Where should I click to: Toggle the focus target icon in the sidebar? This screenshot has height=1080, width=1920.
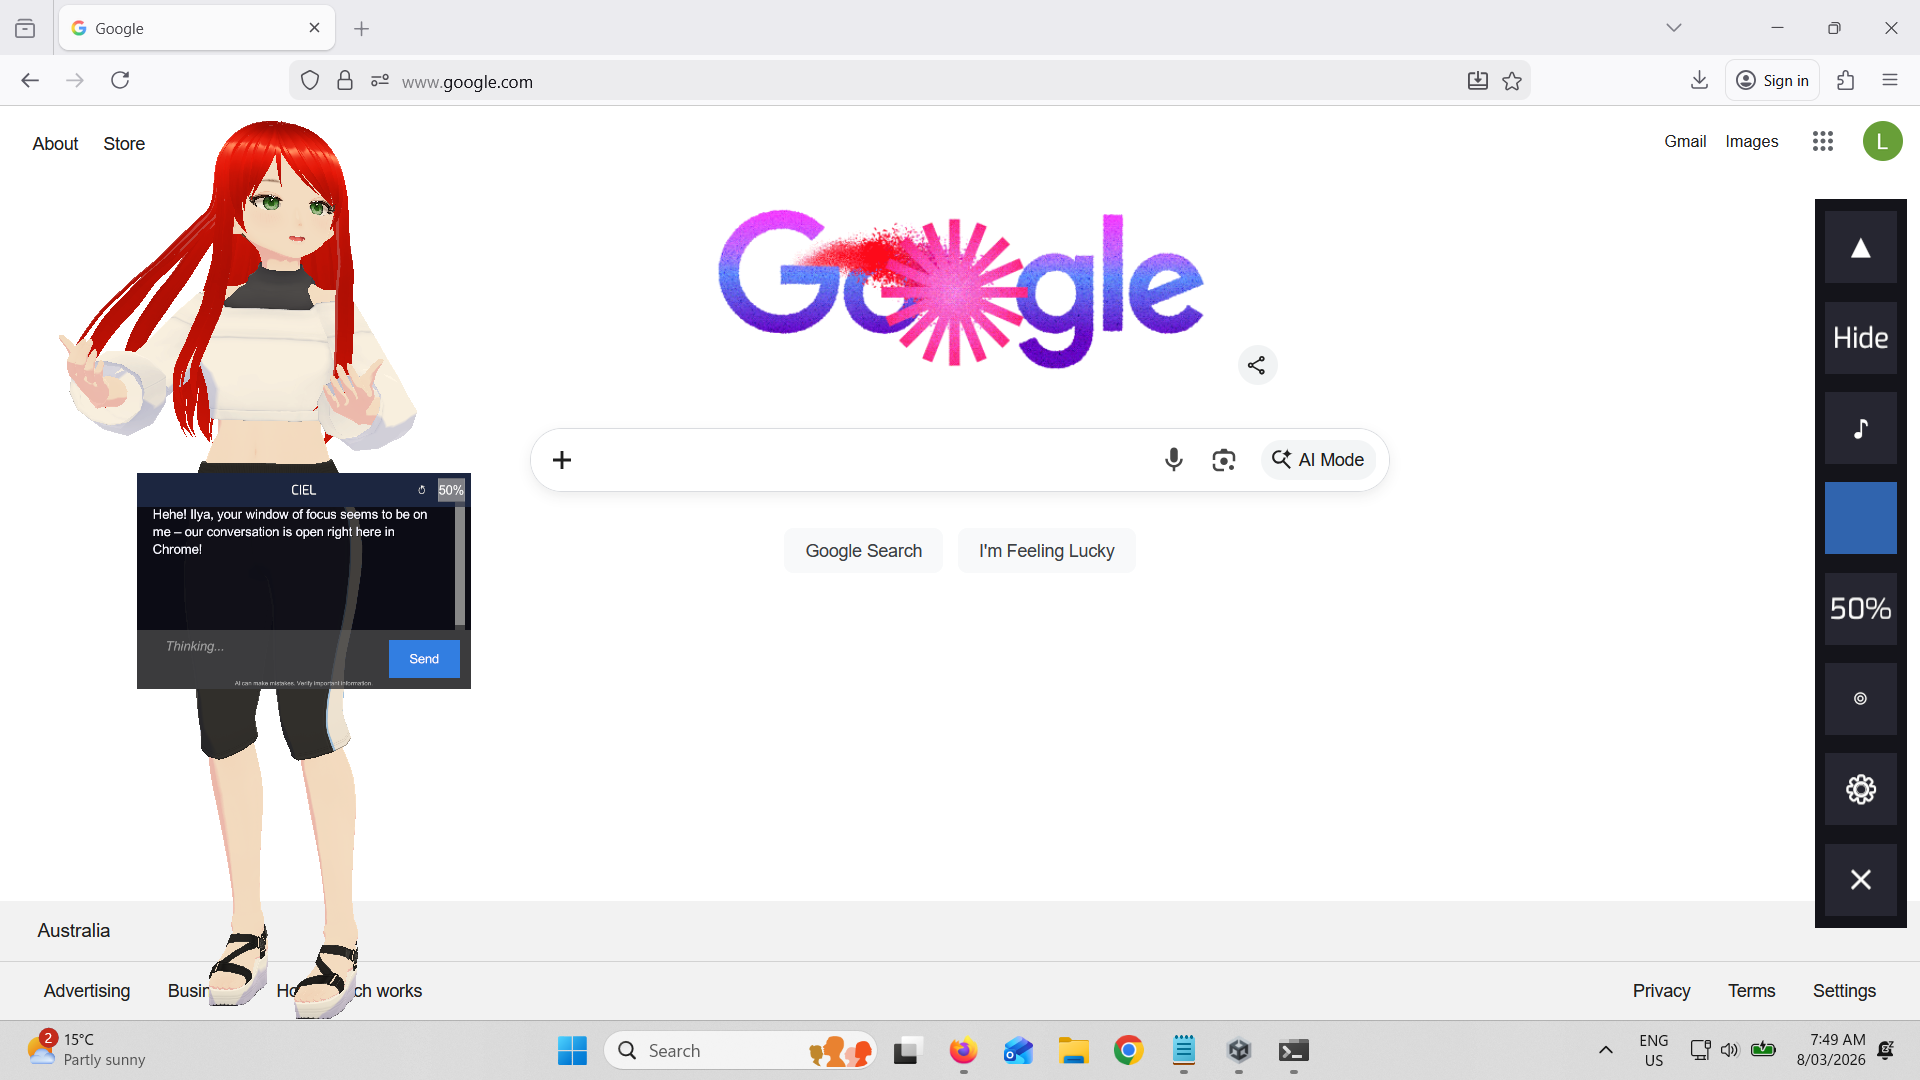1860,698
